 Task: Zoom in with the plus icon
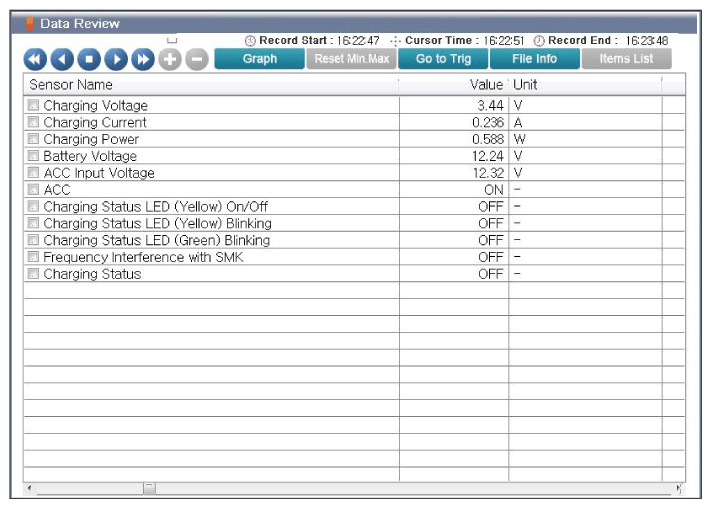pyautogui.click(x=170, y=59)
